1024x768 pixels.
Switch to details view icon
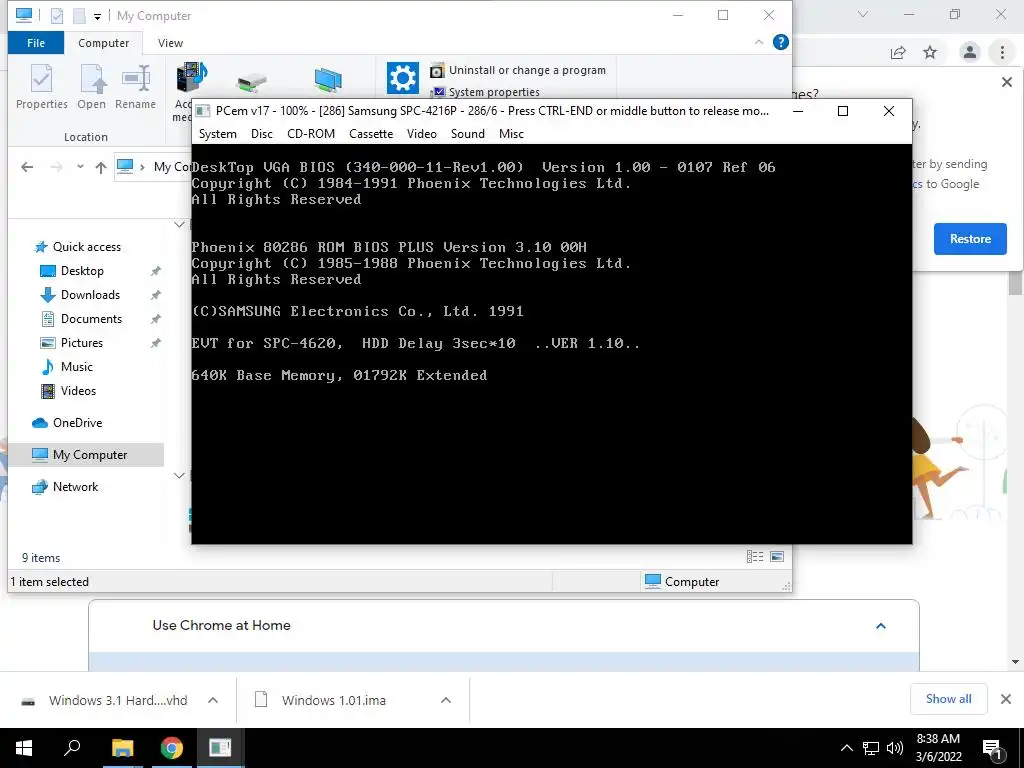(755, 556)
